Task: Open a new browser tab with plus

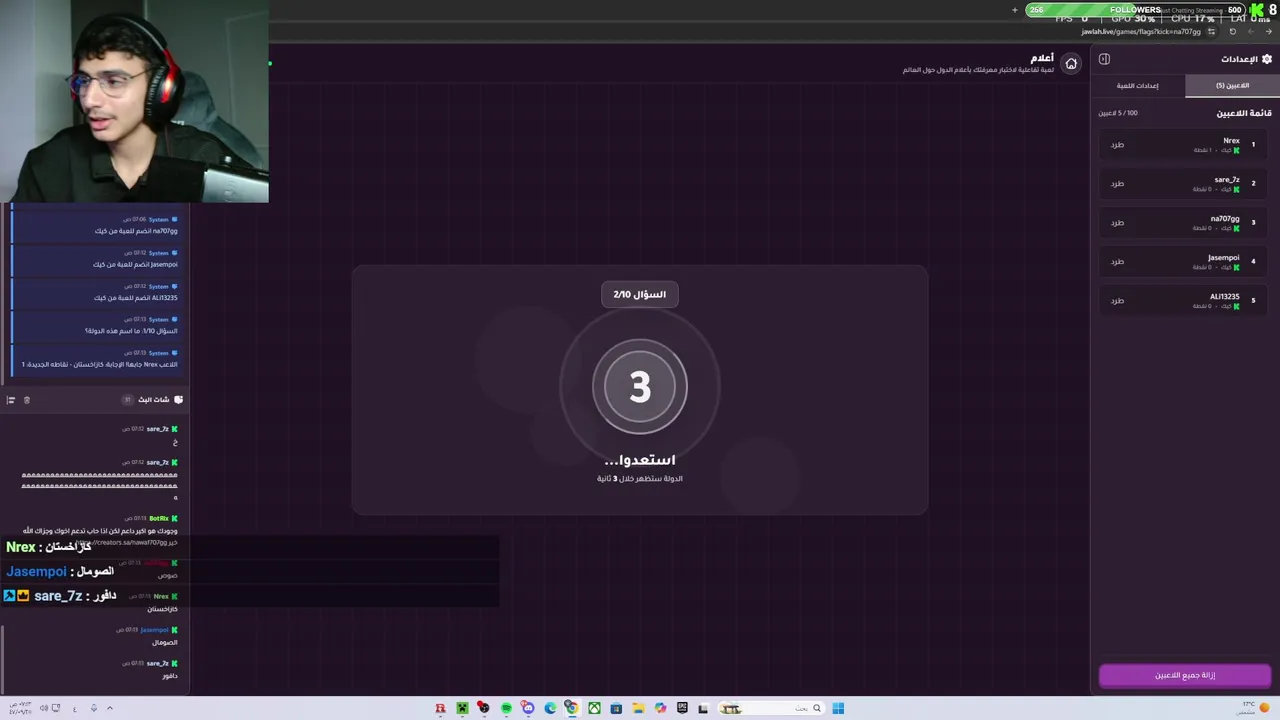Action: coord(1015,10)
